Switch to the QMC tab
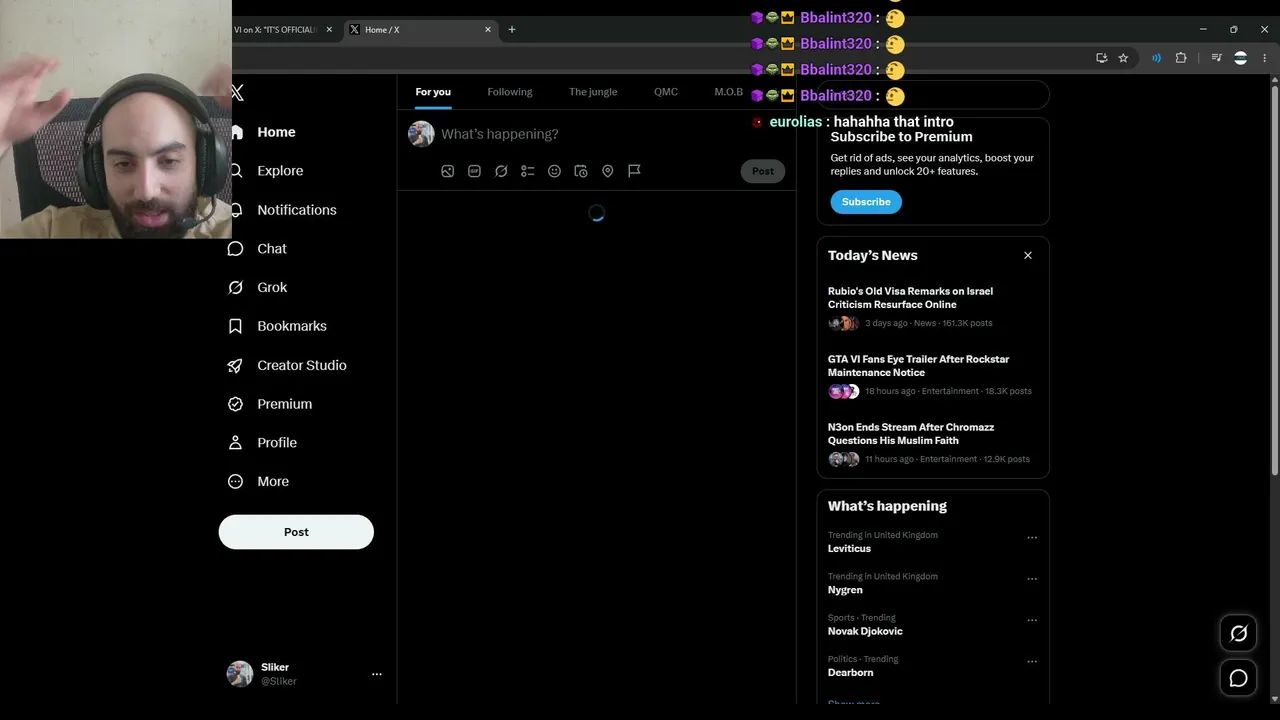The image size is (1280, 720). (x=666, y=92)
